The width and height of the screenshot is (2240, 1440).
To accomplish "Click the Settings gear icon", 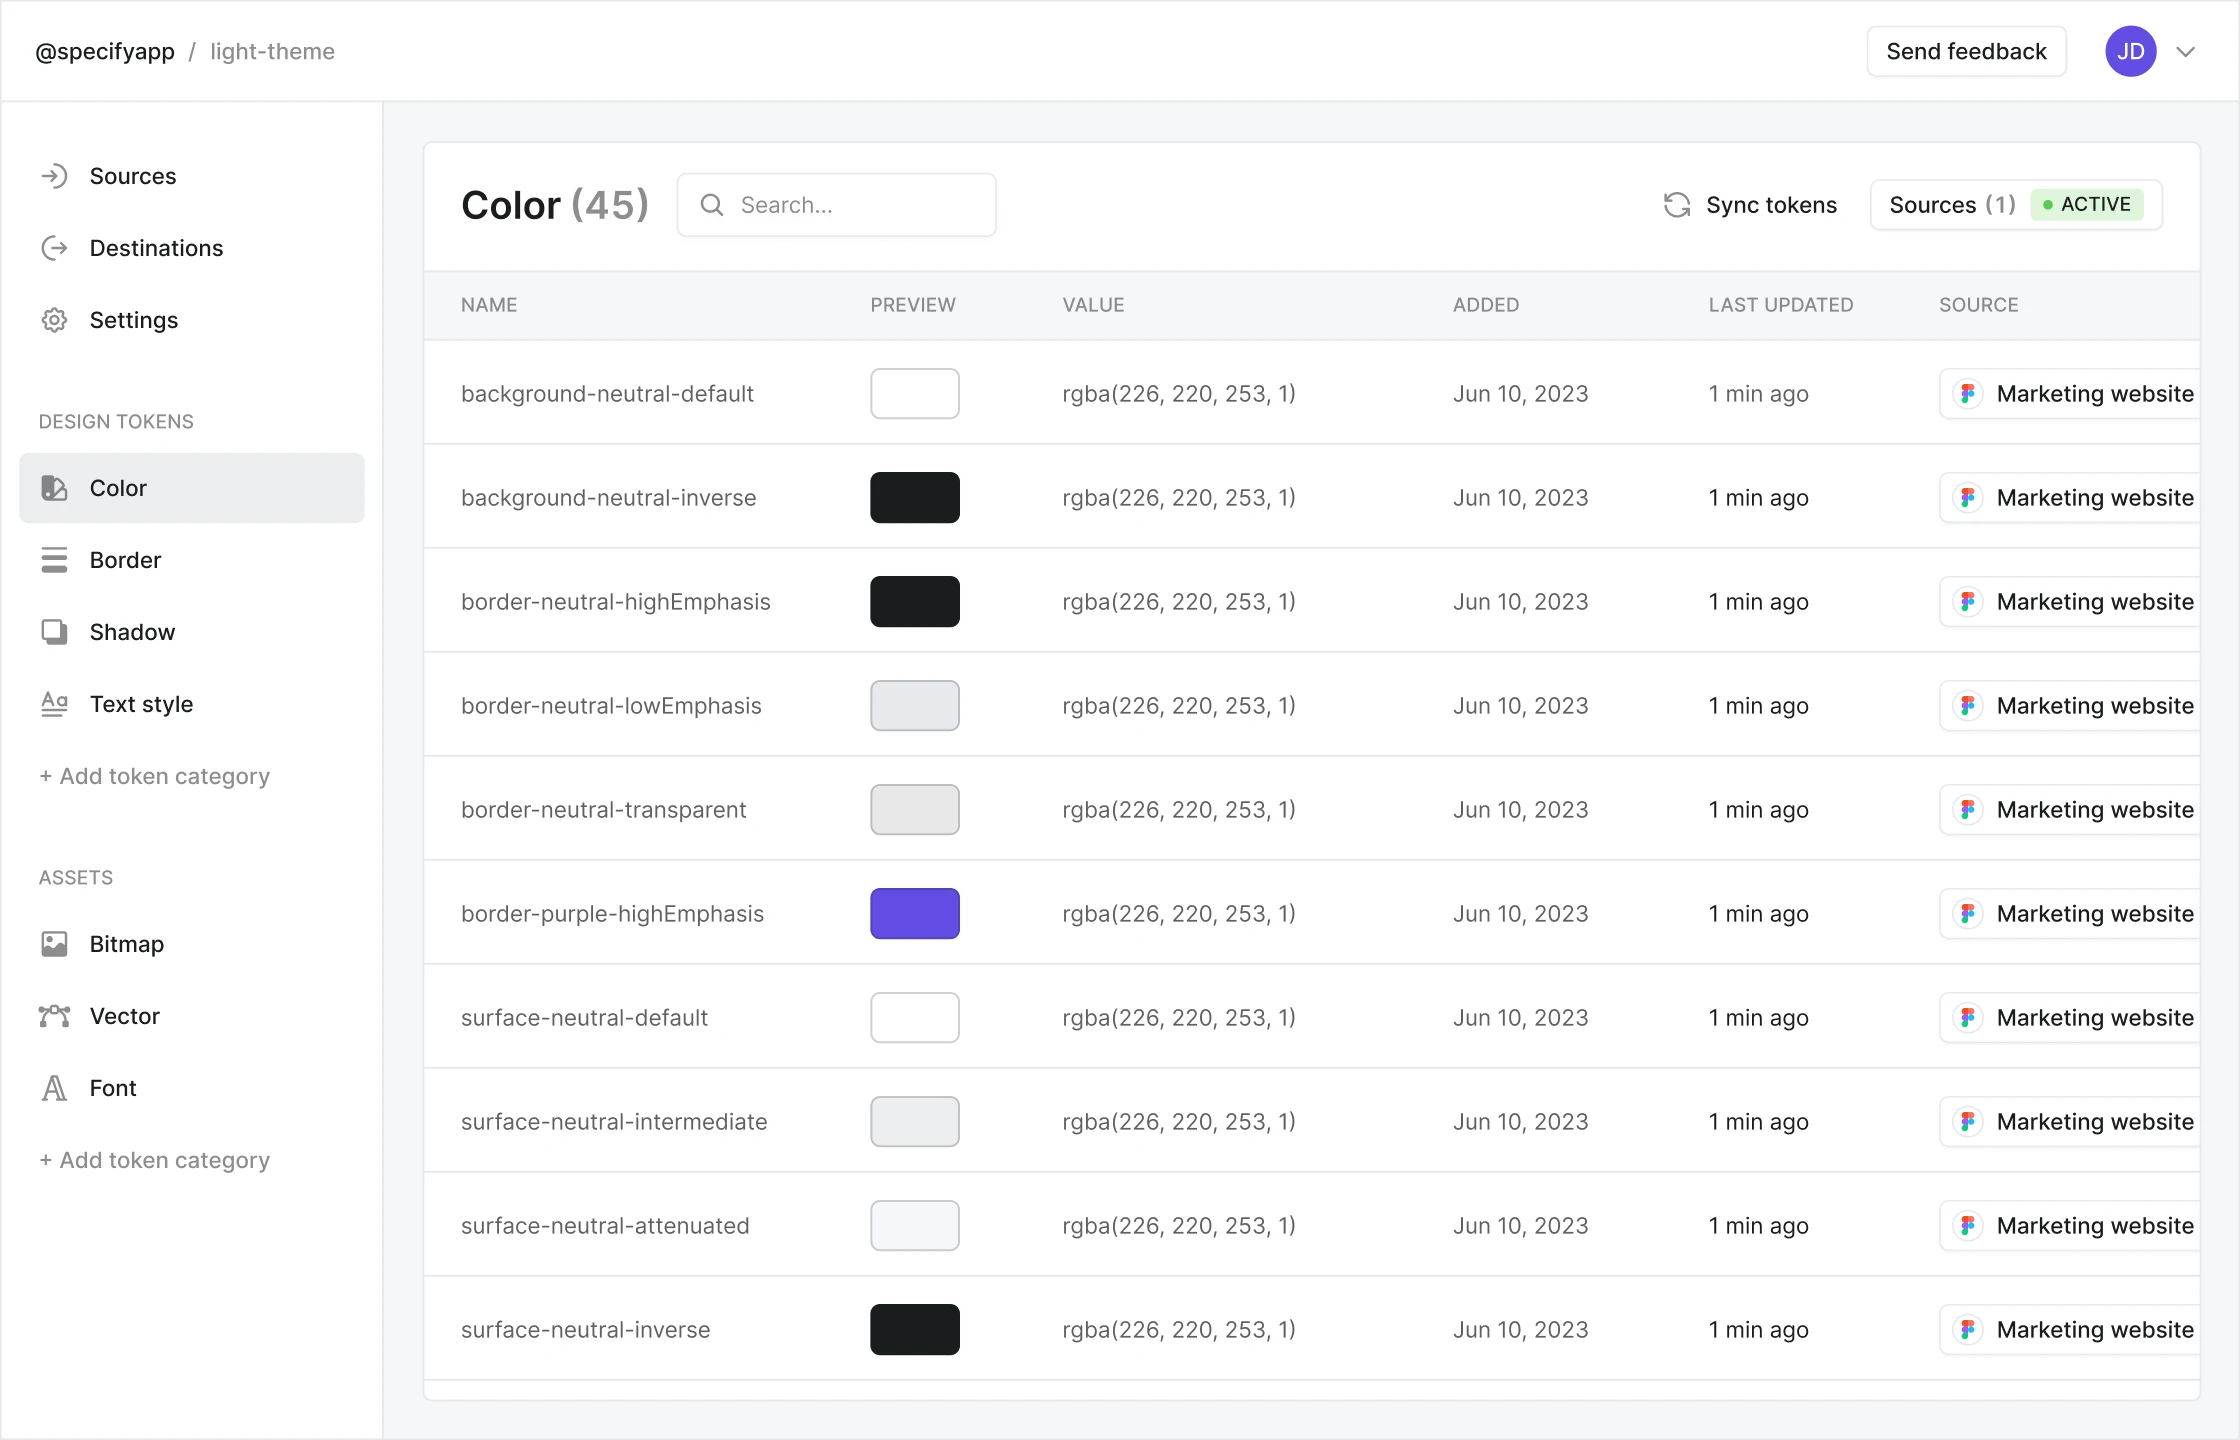I will click(54, 320).
